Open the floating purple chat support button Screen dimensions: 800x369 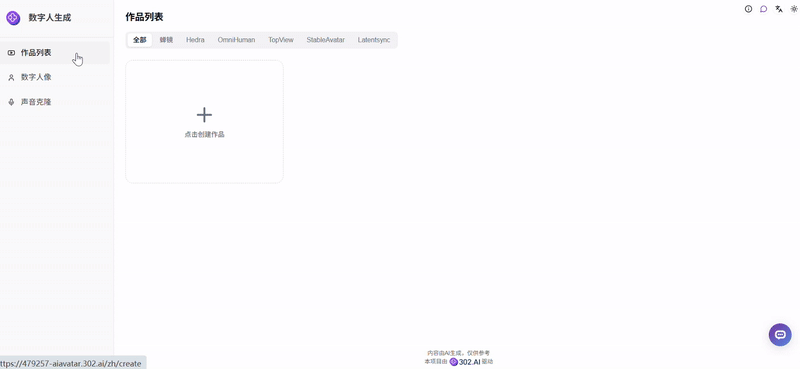780,335
